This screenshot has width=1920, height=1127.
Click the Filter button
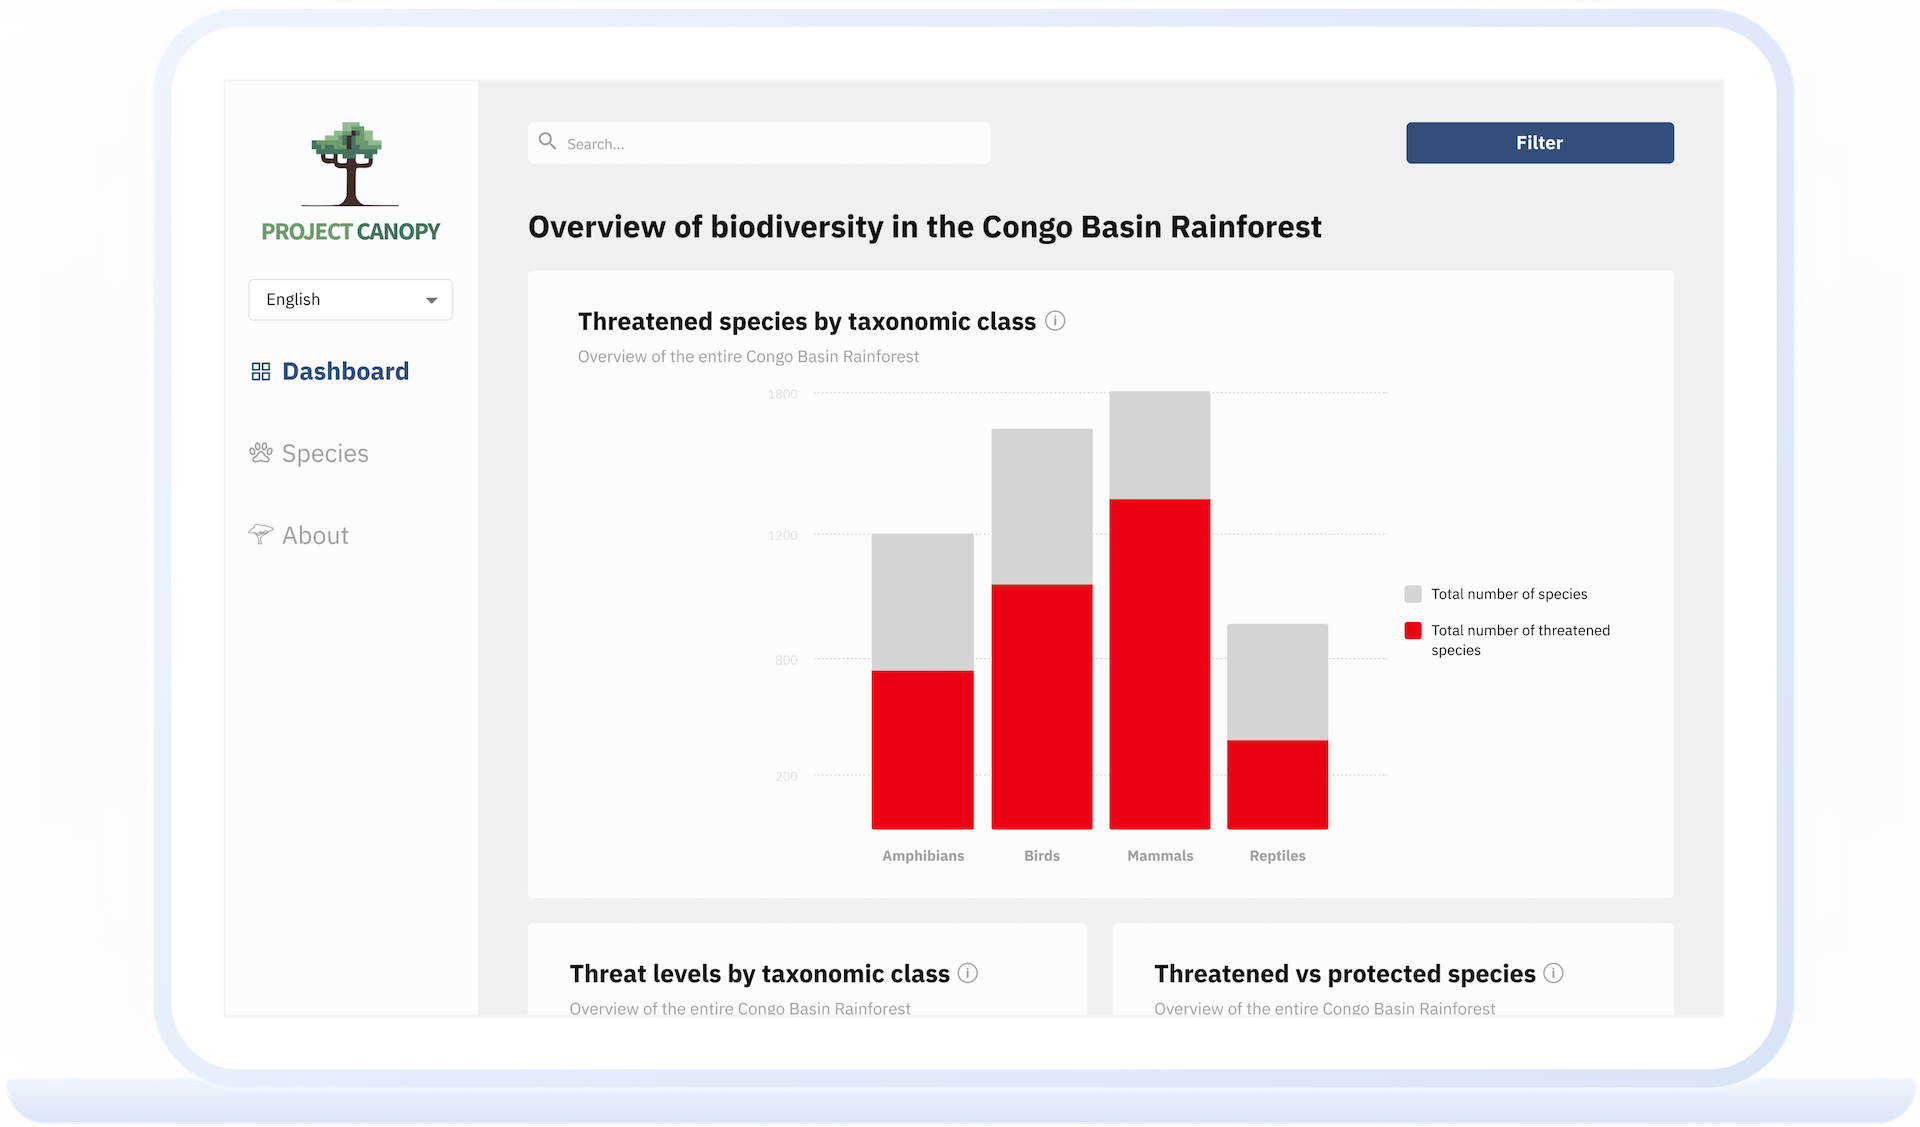[x=1540, y=143]
